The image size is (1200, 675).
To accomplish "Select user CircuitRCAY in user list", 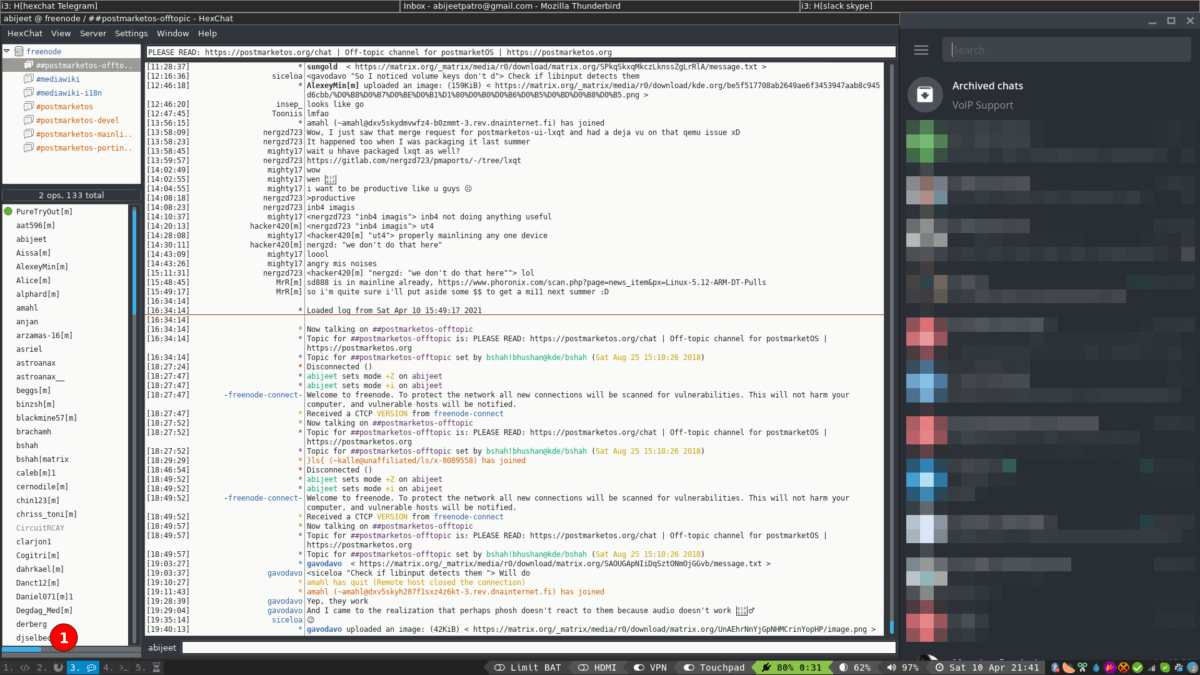I will tap(40, 528).
